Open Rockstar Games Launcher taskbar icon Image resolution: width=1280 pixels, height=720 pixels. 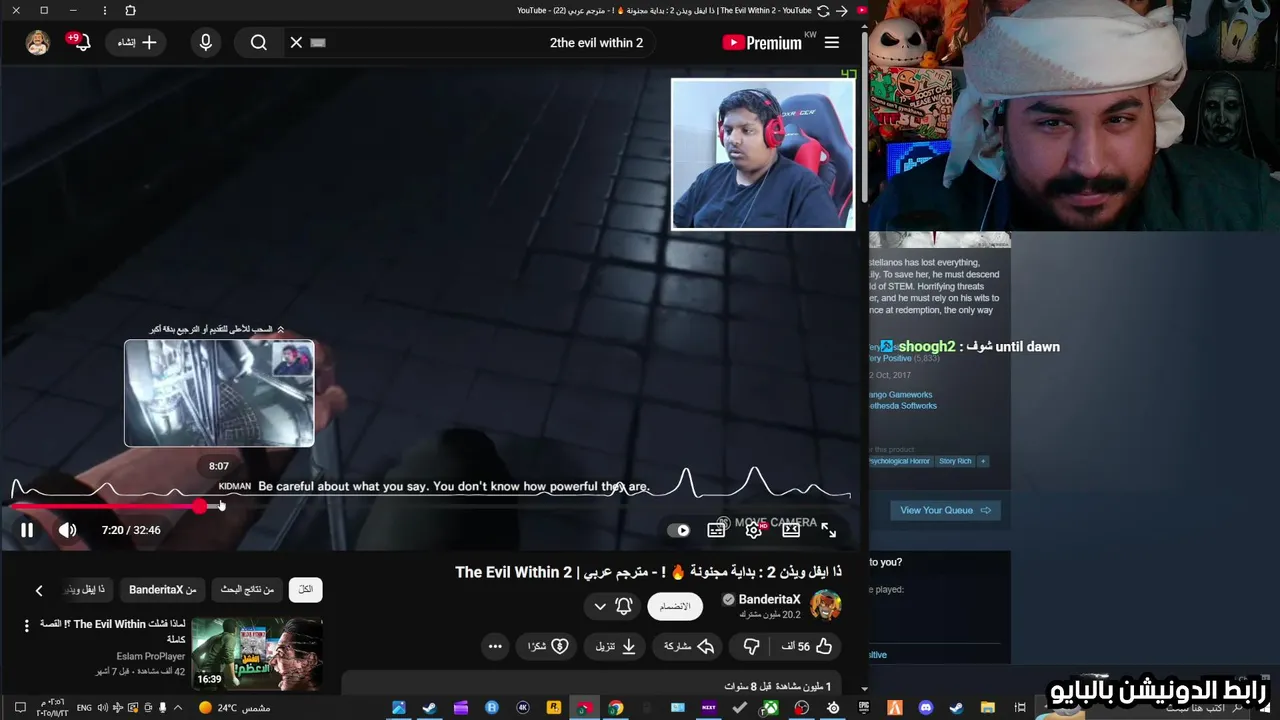[553, 708]
